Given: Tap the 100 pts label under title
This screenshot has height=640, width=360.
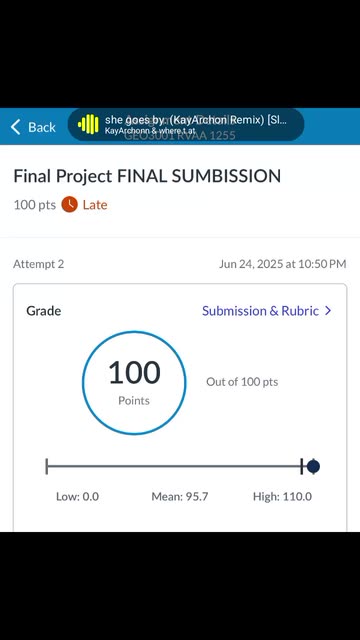Looking at the screenshot, I should (35, 205).
